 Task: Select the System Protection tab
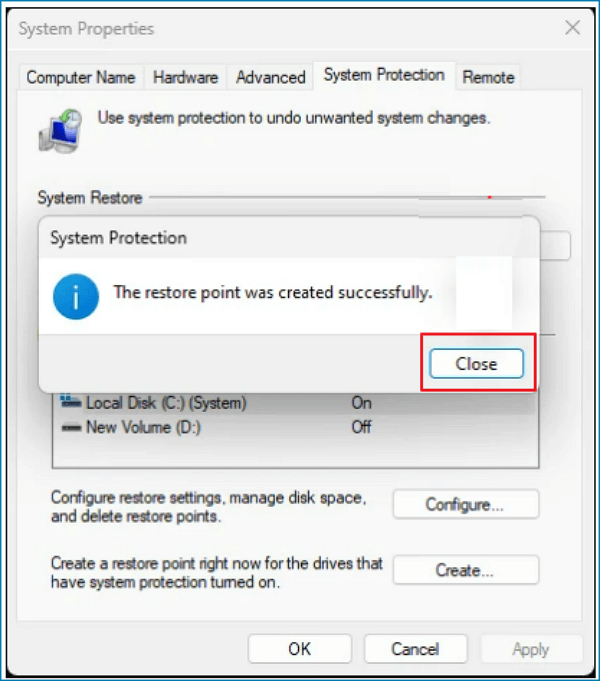384,75
